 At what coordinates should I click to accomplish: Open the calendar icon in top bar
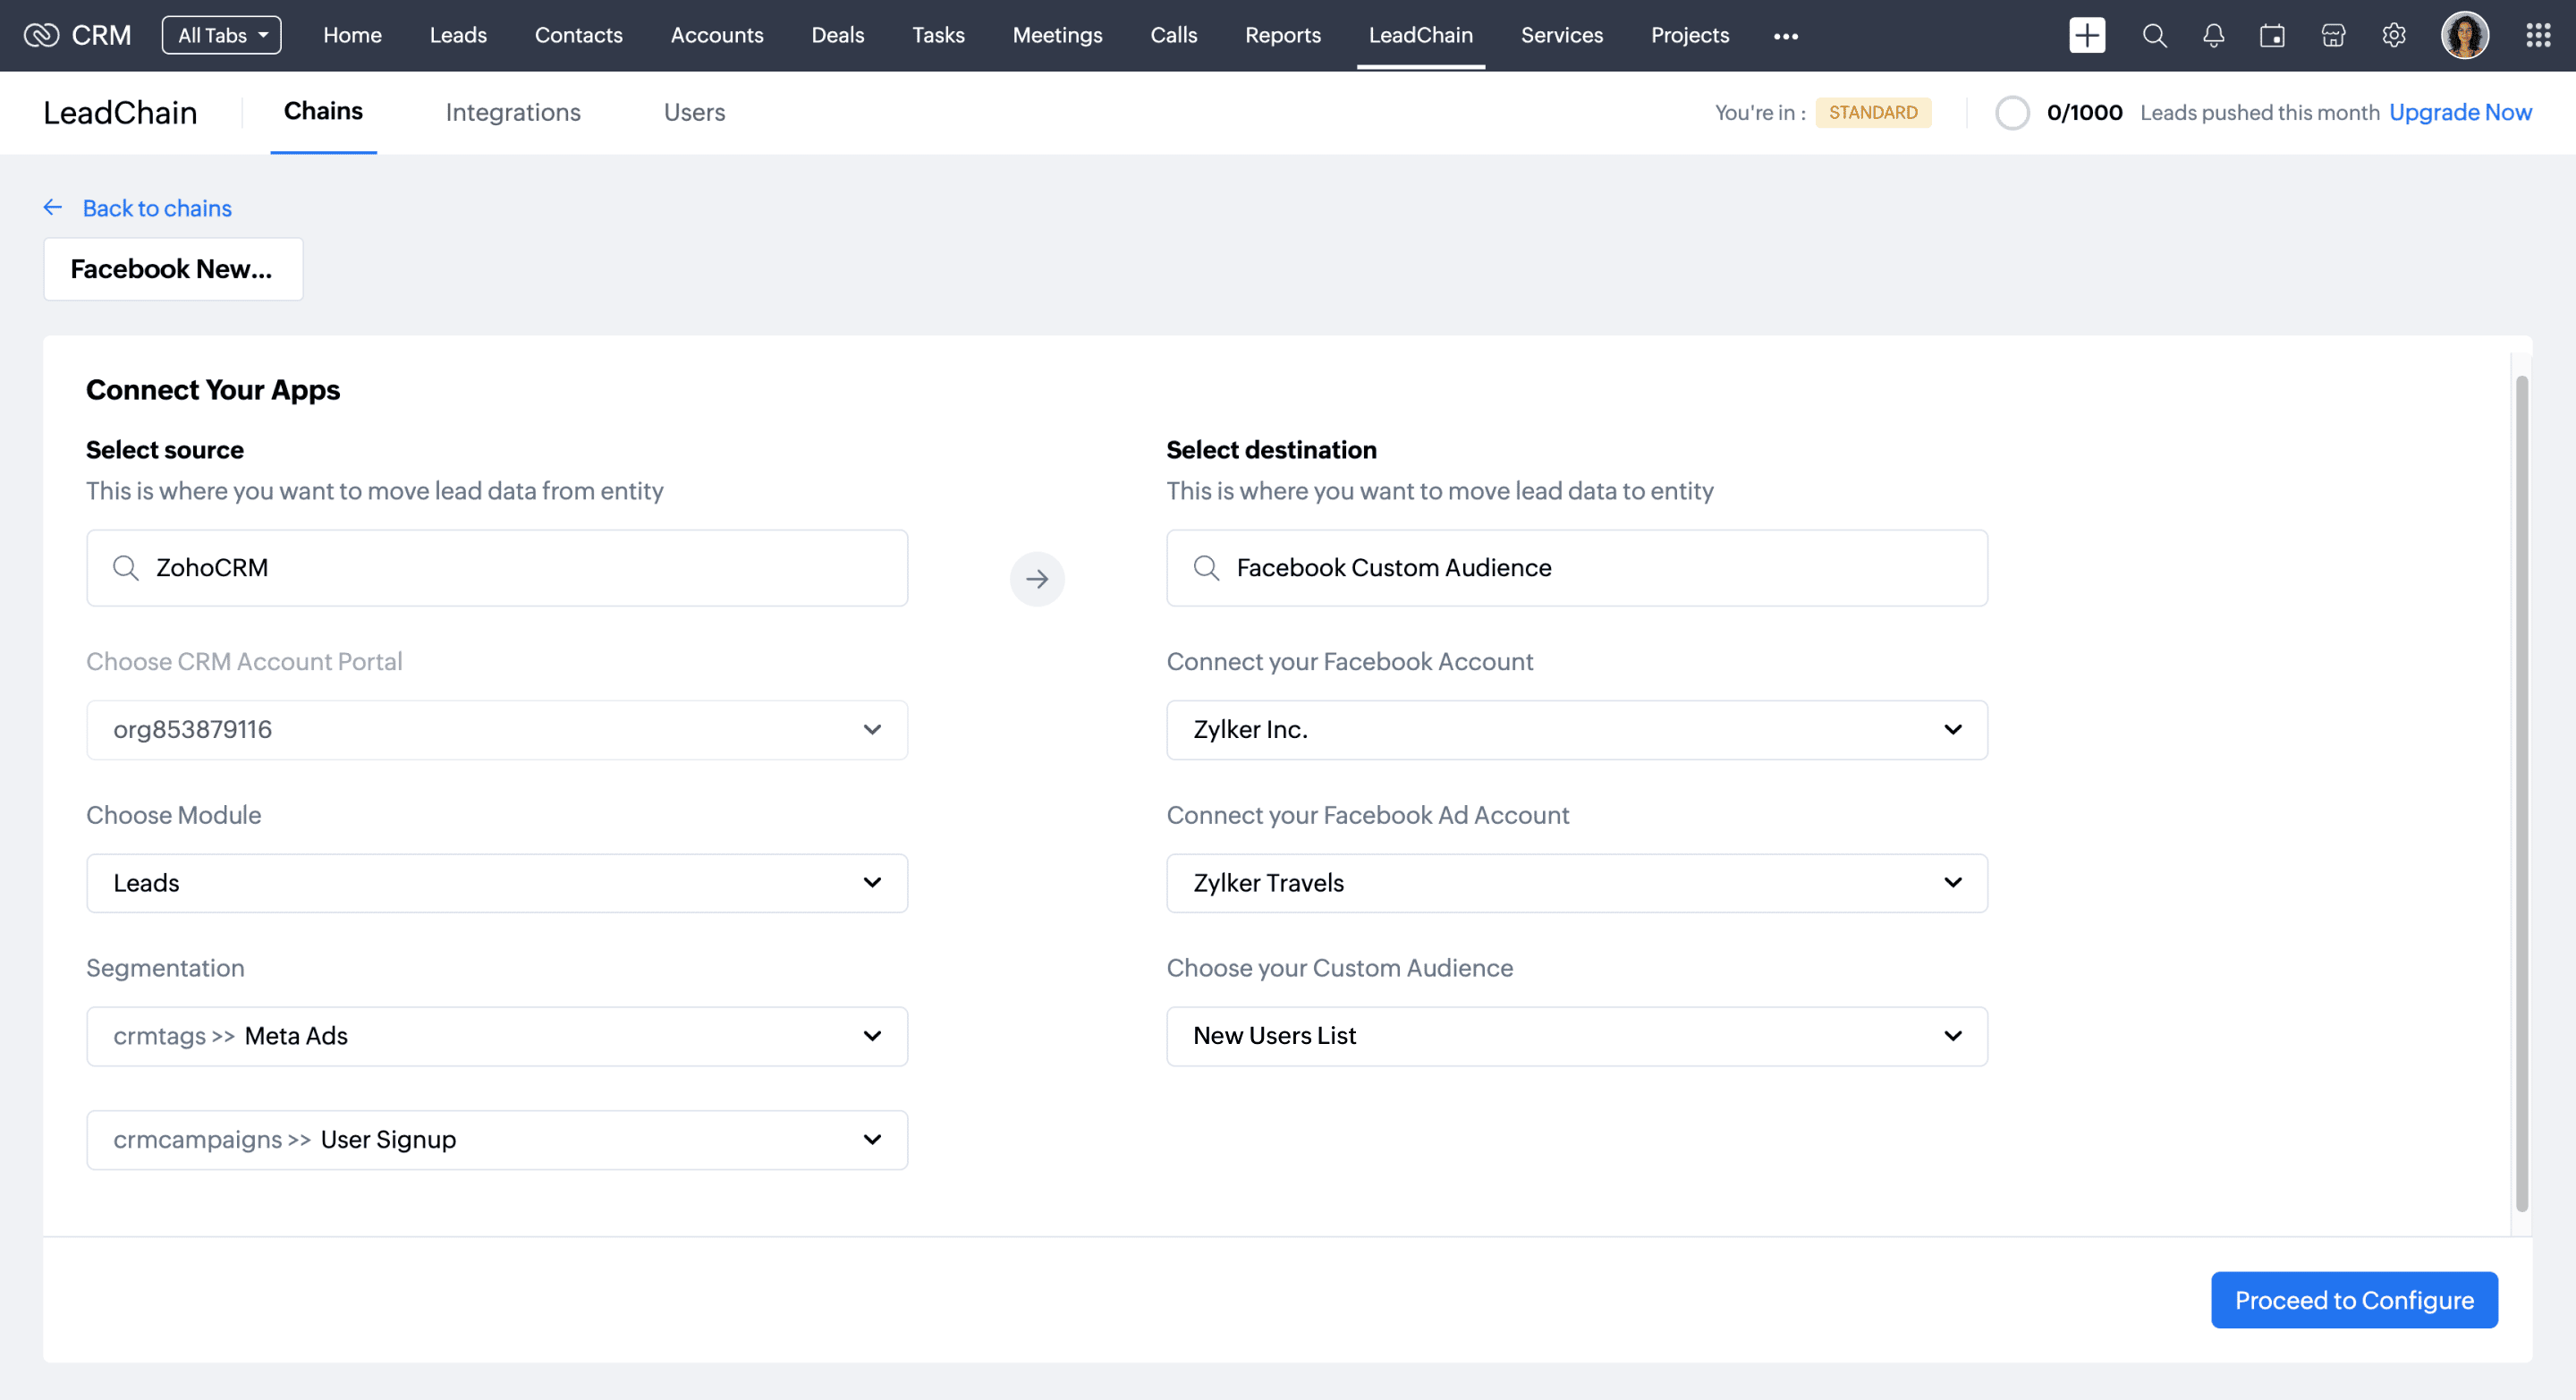[x=2272, y=36]
